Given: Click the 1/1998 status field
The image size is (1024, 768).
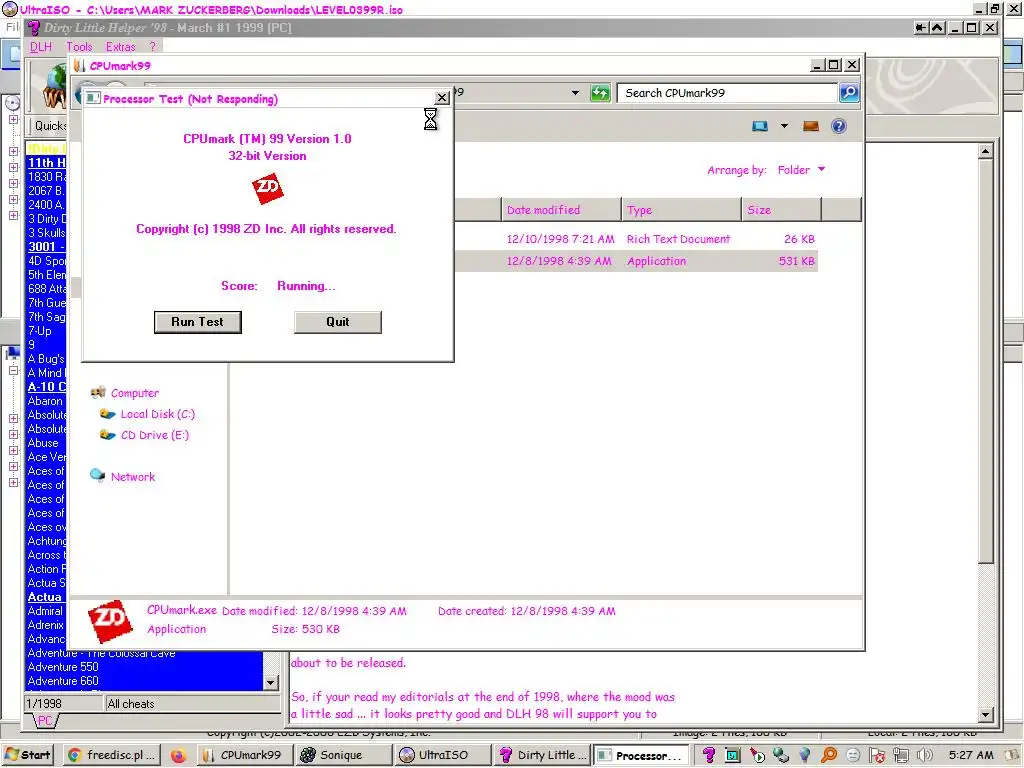Looking at the screenshot, I should (63, 704).
